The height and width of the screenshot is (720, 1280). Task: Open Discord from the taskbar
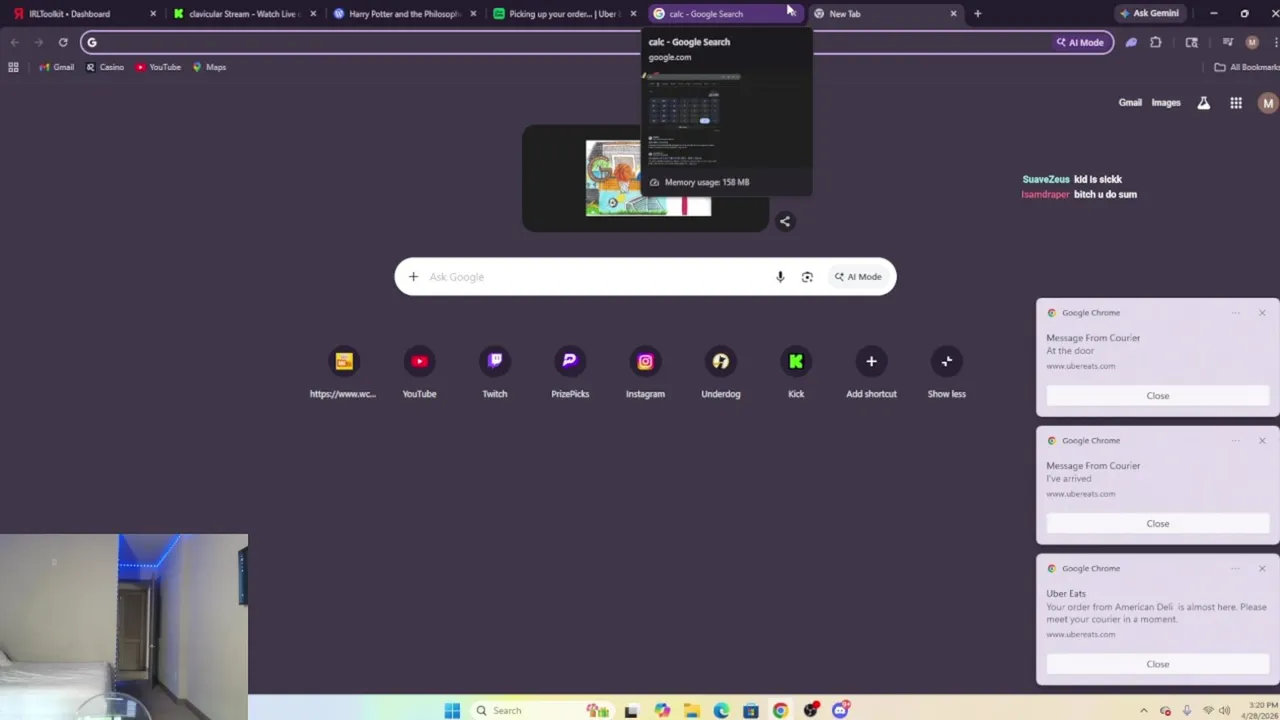841,710
